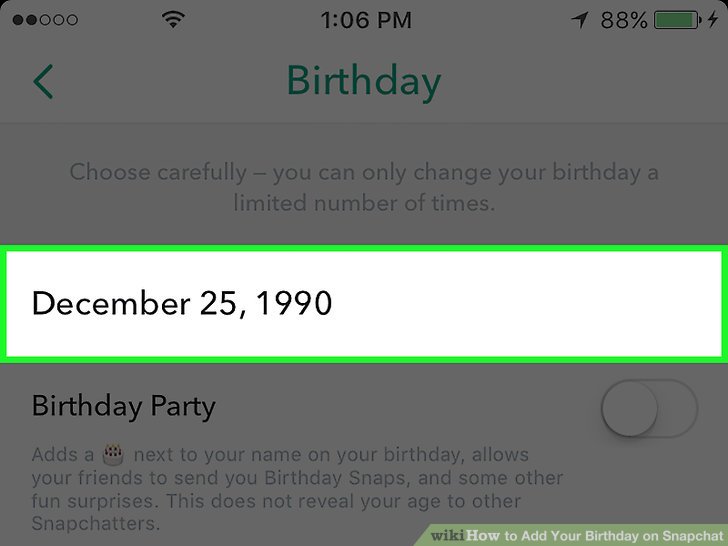This screenshot has width=728, height=546.
Task: Tap the back chevron arrow
Action: point(43,81)
